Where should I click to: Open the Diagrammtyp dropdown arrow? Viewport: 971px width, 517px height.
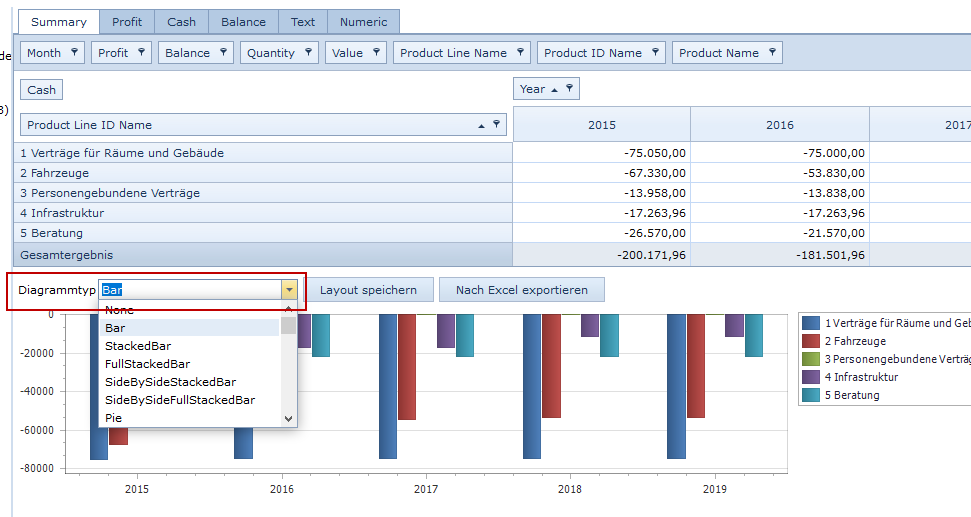(x=289, y=290)
